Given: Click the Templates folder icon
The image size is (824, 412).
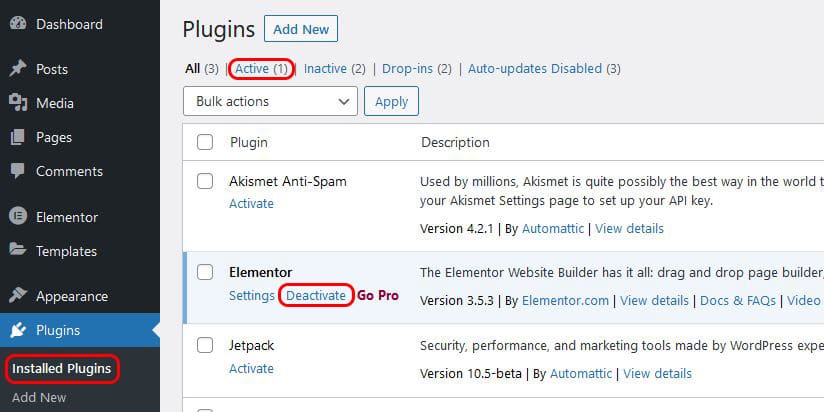Looking at the screenshot, I should coord(18,251).
